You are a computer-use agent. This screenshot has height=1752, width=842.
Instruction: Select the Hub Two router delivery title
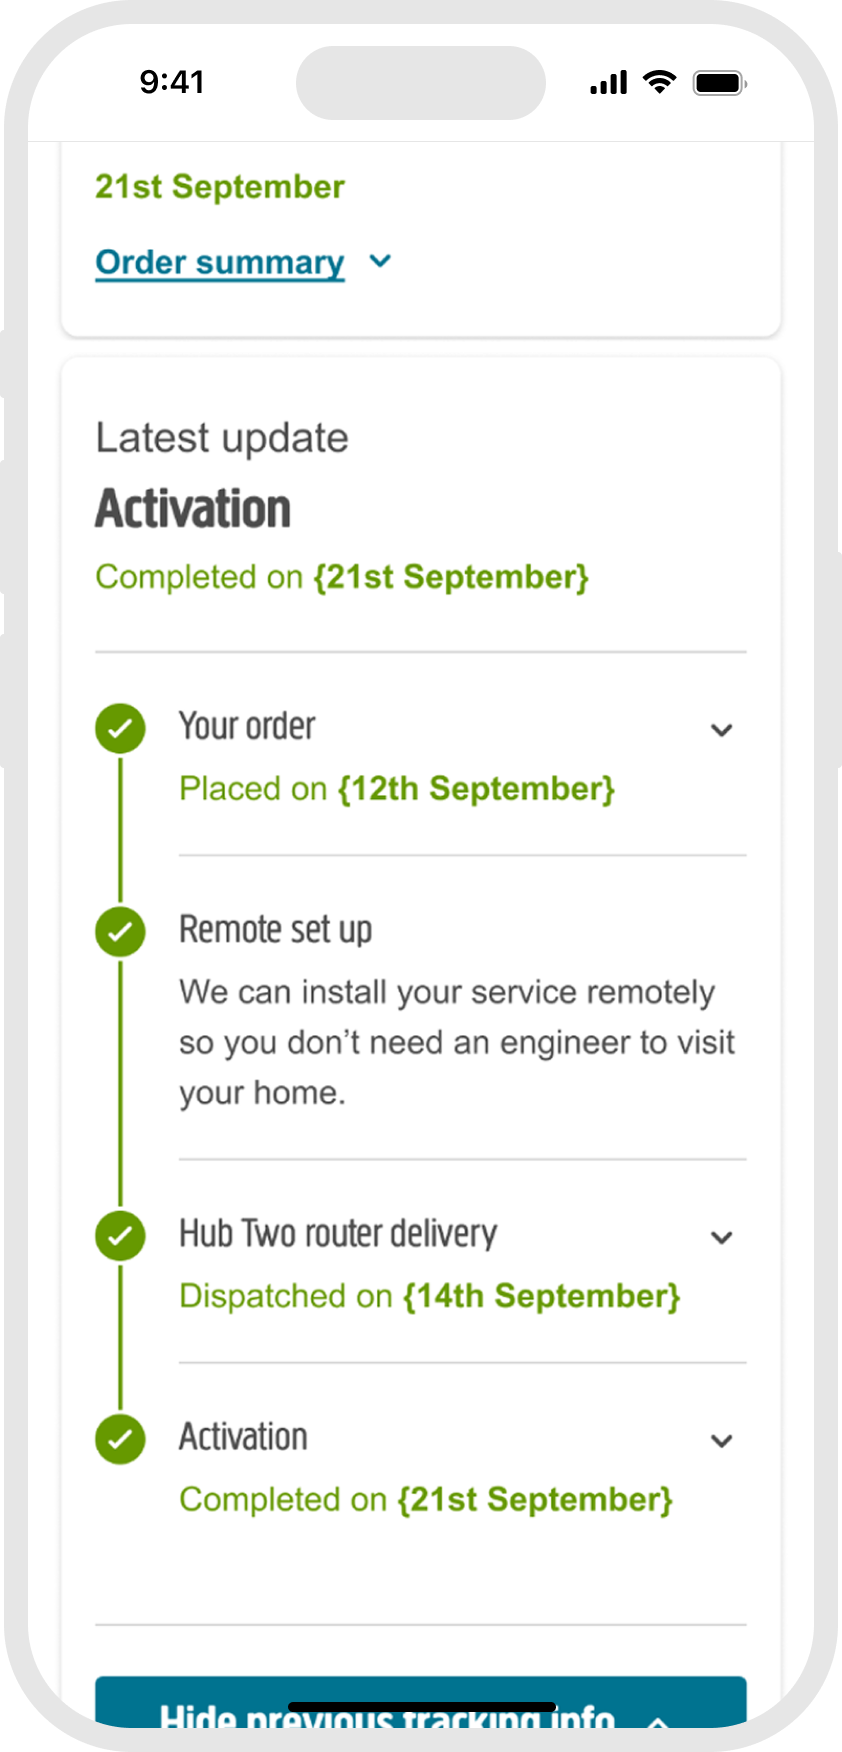(338, 1233)
